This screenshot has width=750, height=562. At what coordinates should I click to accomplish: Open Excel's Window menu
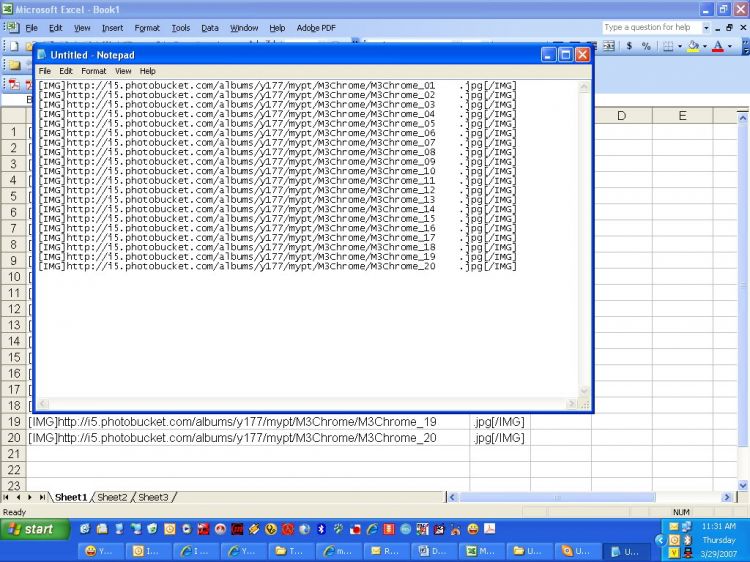(244, 28)
